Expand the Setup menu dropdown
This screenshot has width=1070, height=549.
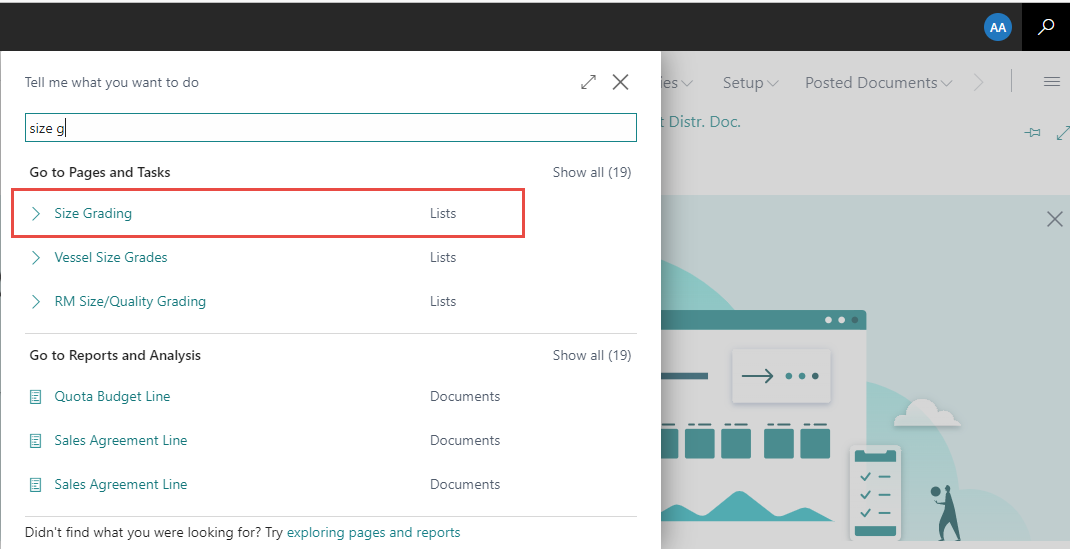tap(750, 83)
